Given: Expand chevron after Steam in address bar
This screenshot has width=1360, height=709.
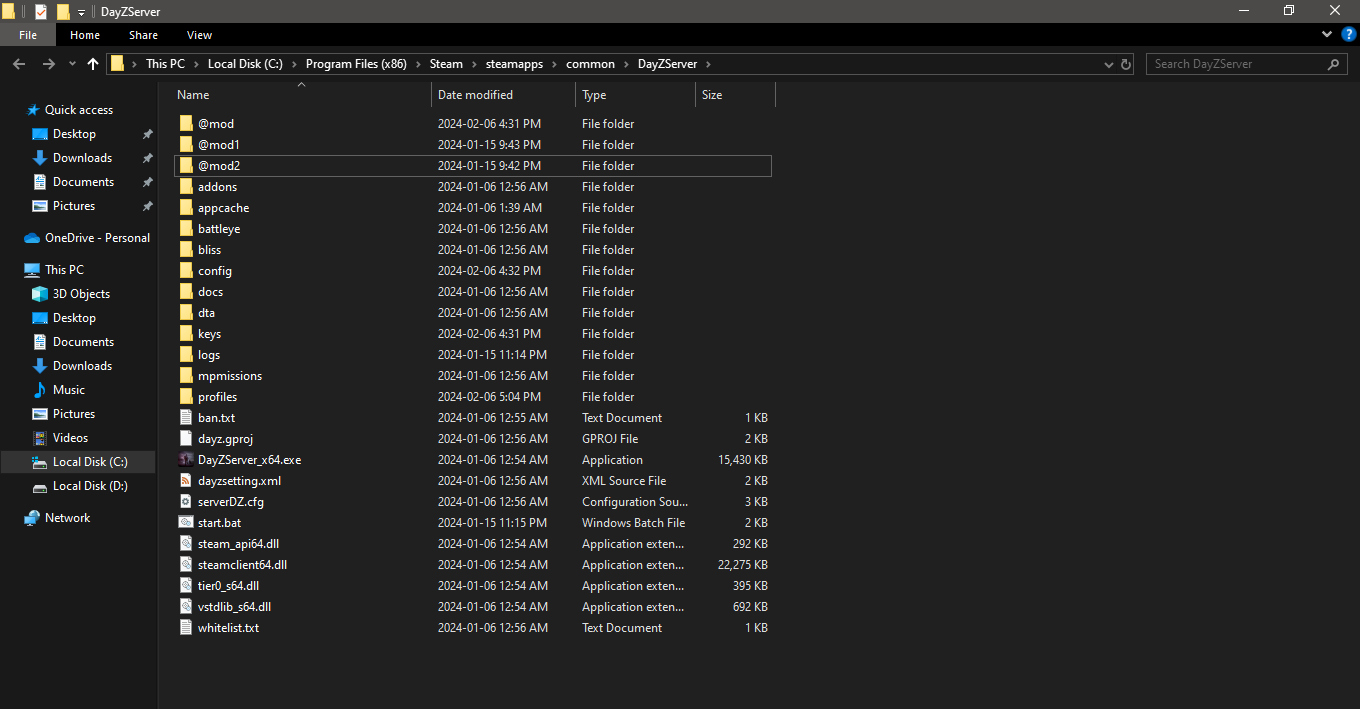Looking at the screenshot, I should (475, 64).
